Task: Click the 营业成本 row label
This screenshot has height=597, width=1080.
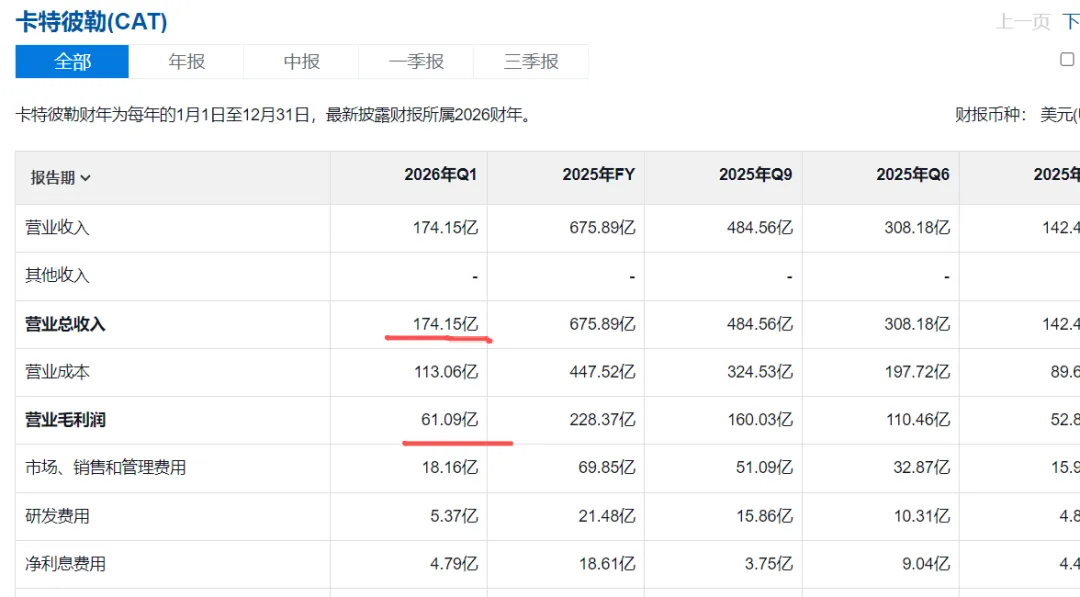Action: pyautogui.click(x=57, y=372)
